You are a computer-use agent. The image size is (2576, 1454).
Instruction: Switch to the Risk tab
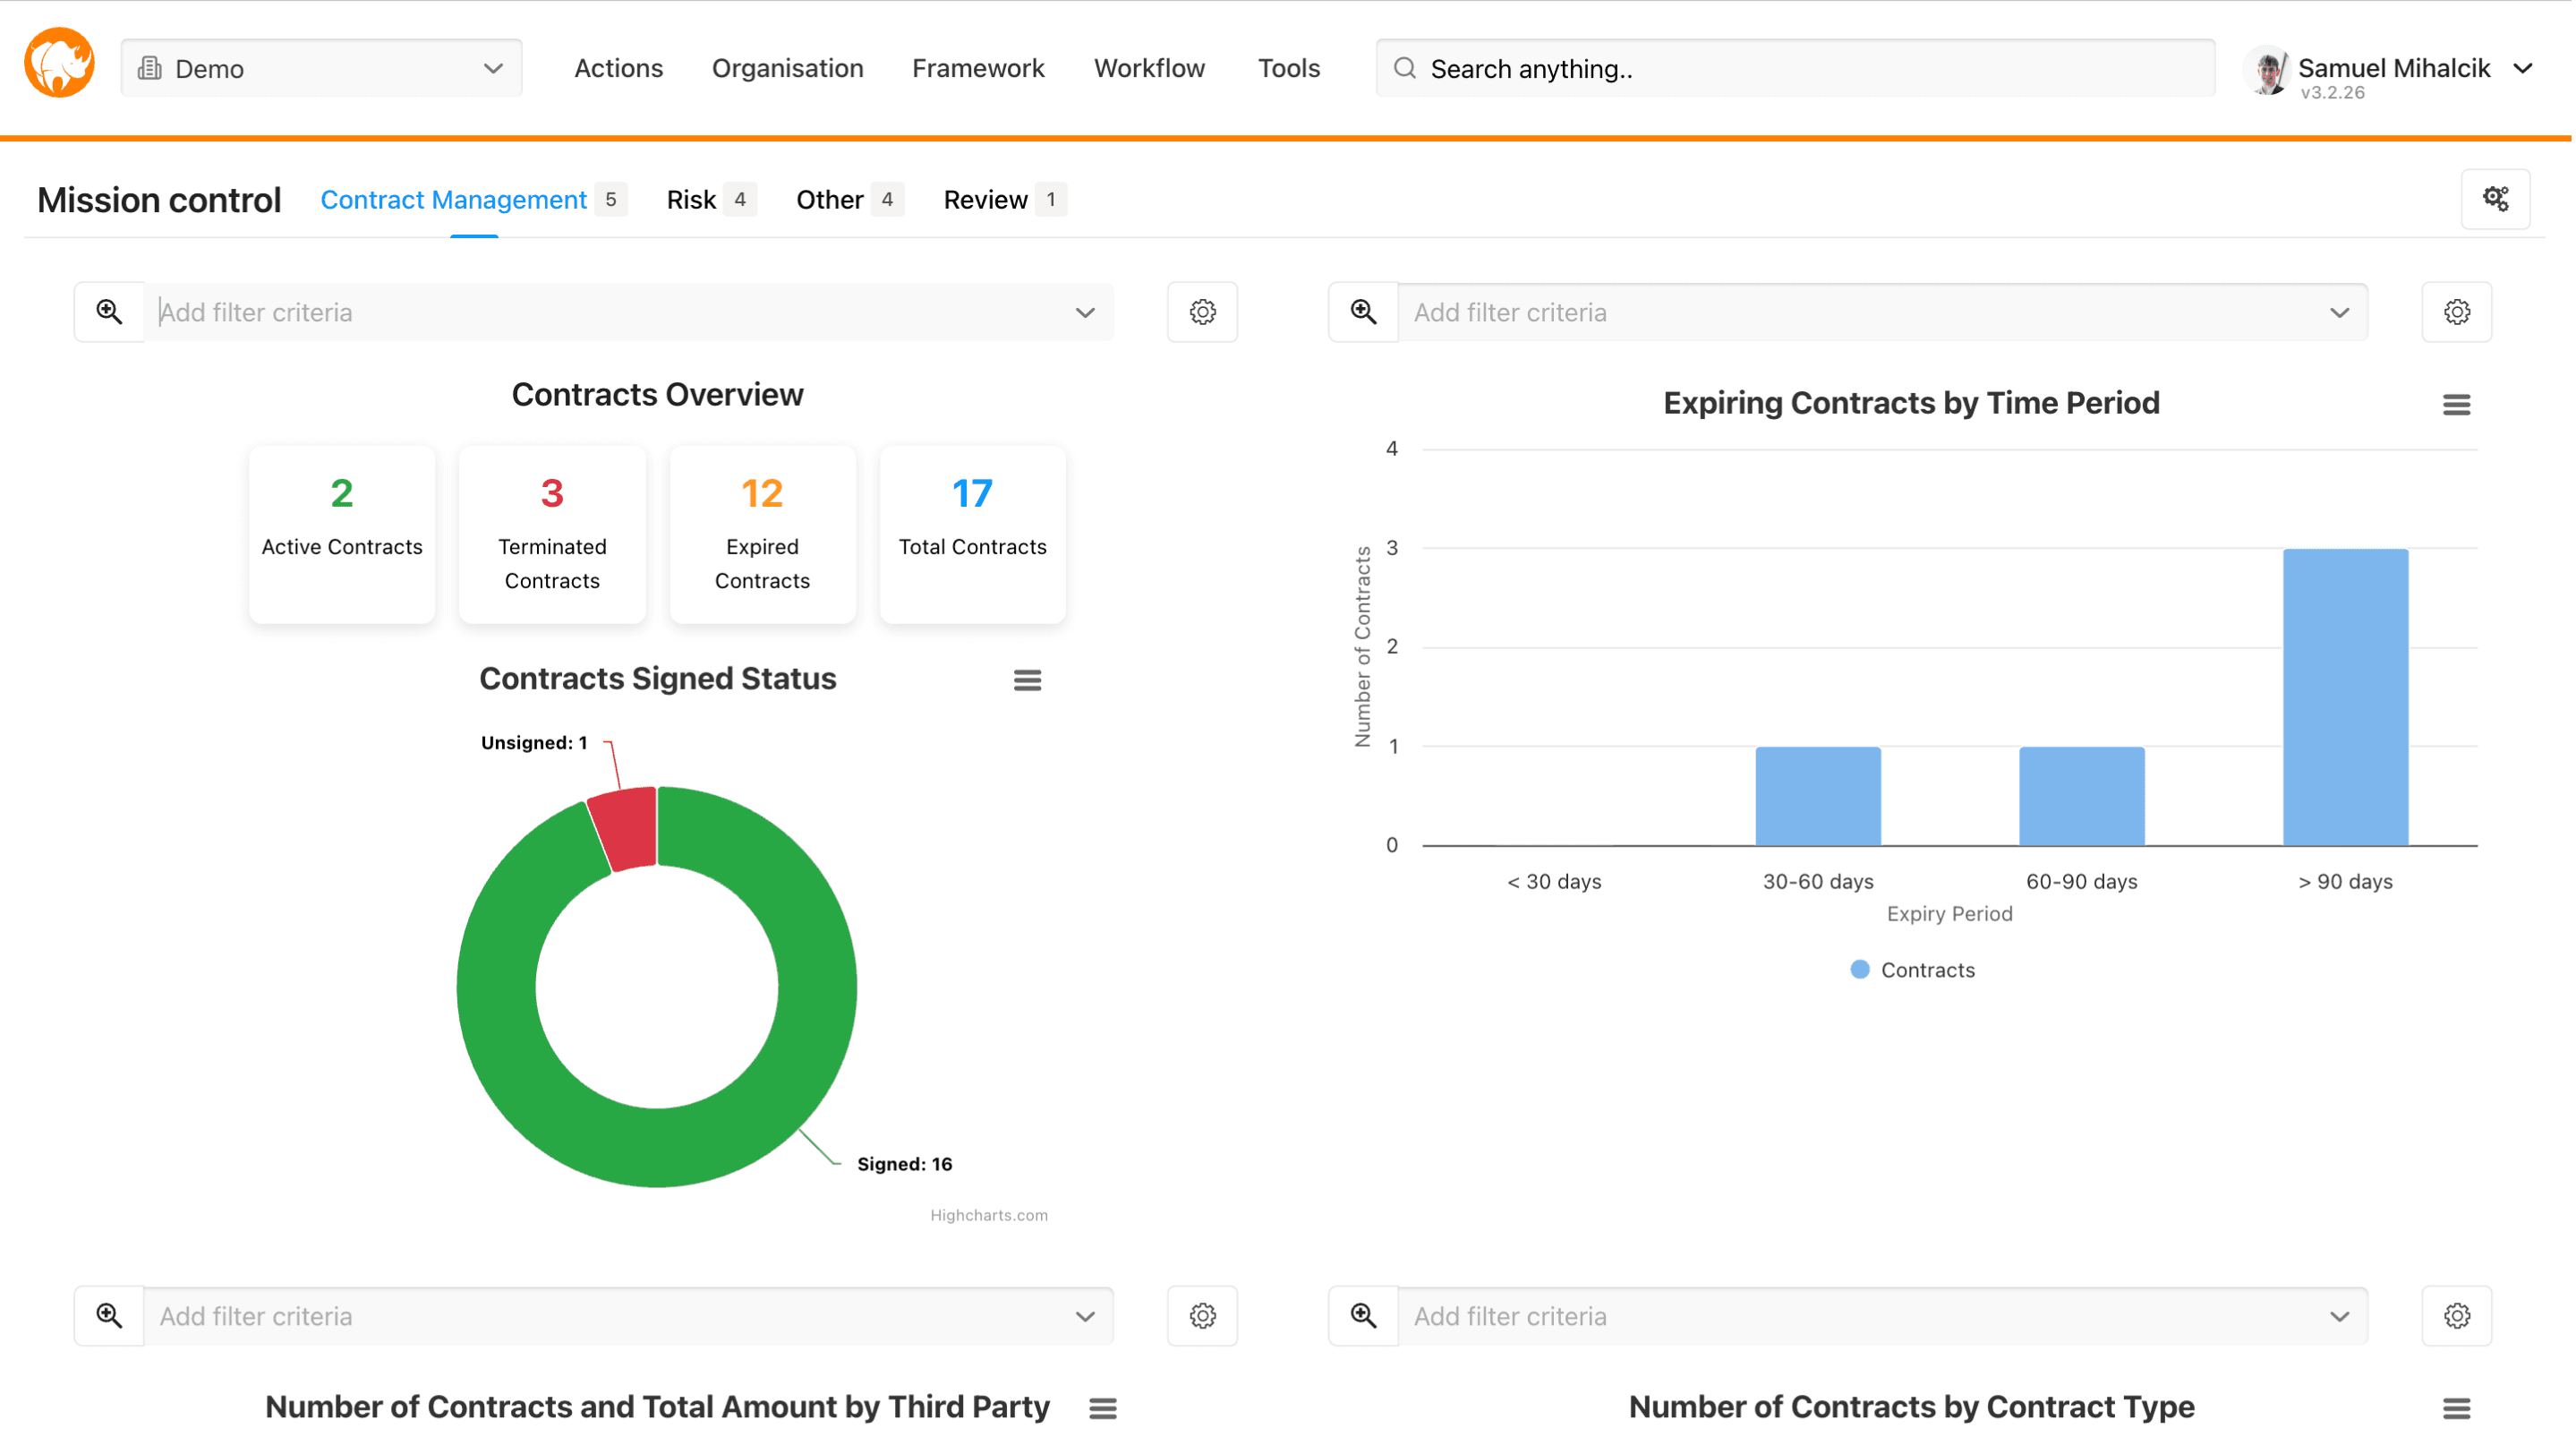[691, 198]
